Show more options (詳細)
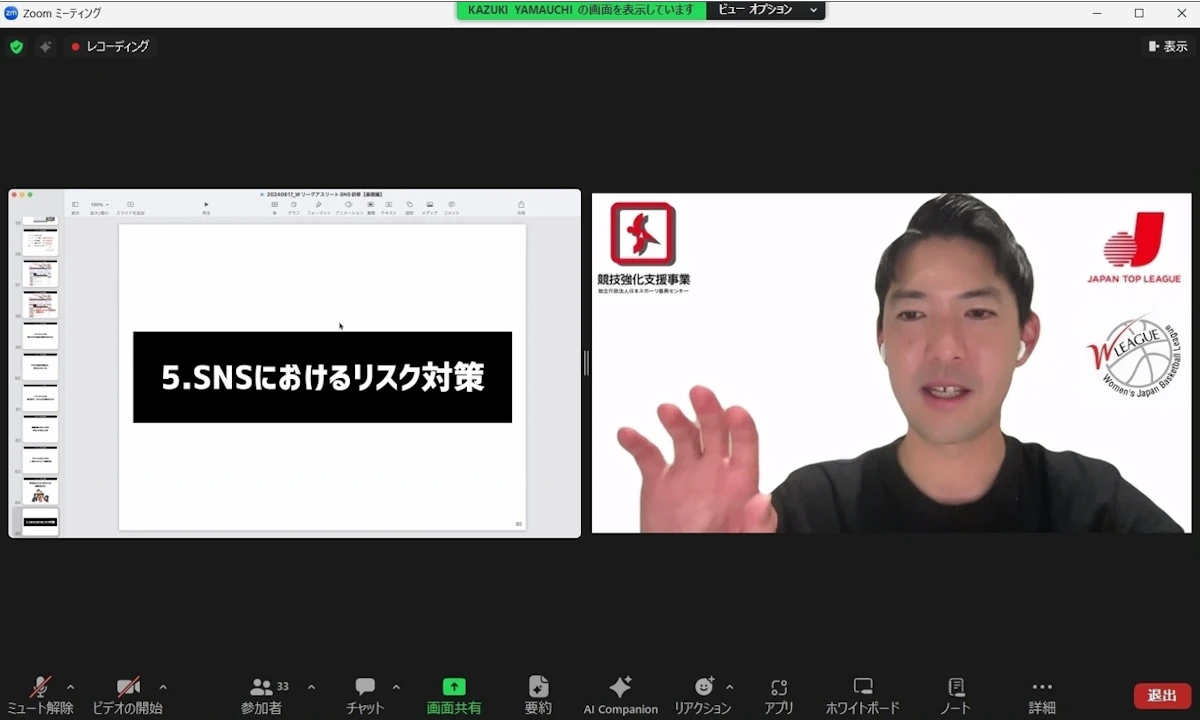This screenshot has height=720, width=1200. coord(1042,695)
